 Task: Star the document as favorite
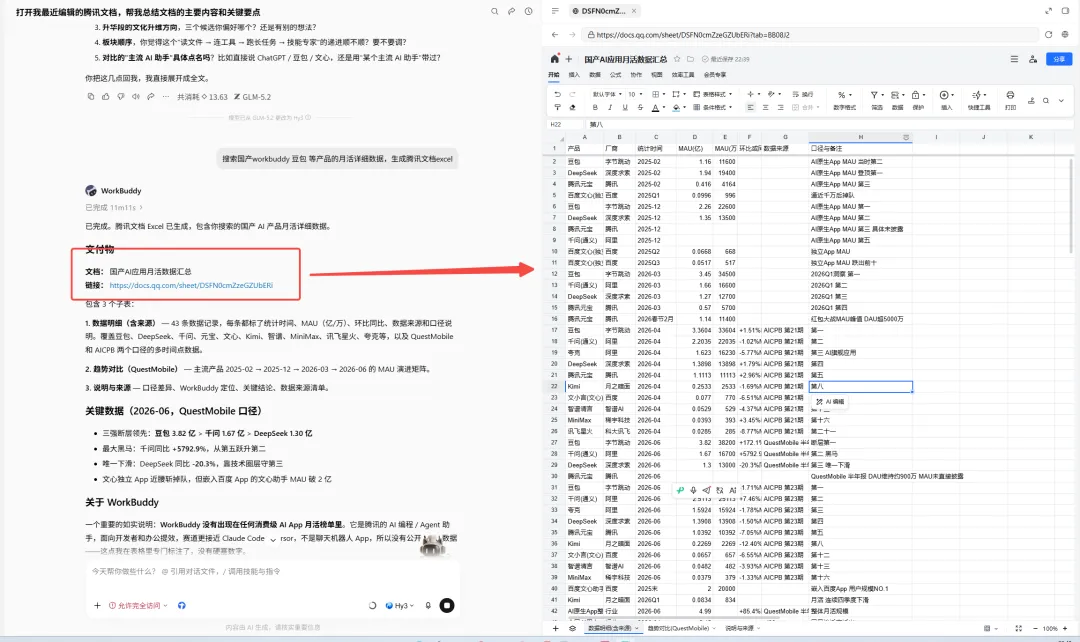pos(677,59)
